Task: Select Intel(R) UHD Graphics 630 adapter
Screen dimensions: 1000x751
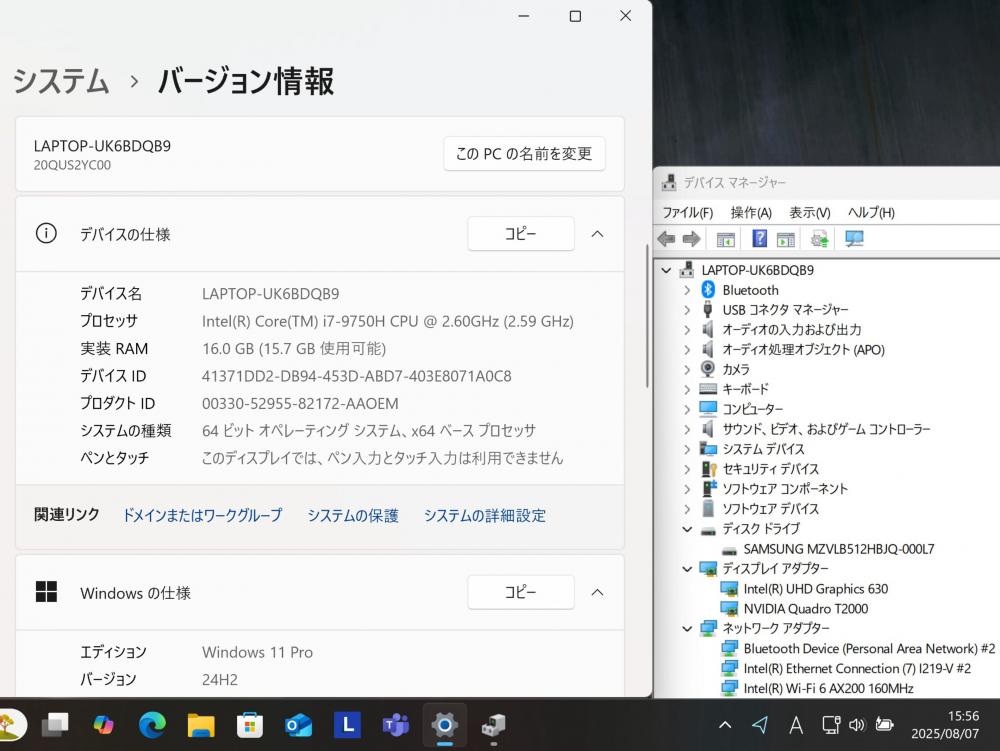Action: (x=816, y=589)
